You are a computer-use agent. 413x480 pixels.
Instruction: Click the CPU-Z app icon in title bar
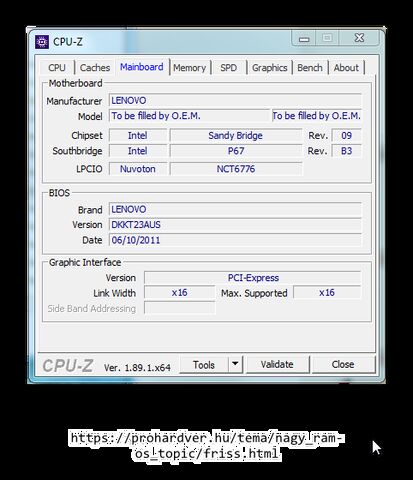point(42,42)
